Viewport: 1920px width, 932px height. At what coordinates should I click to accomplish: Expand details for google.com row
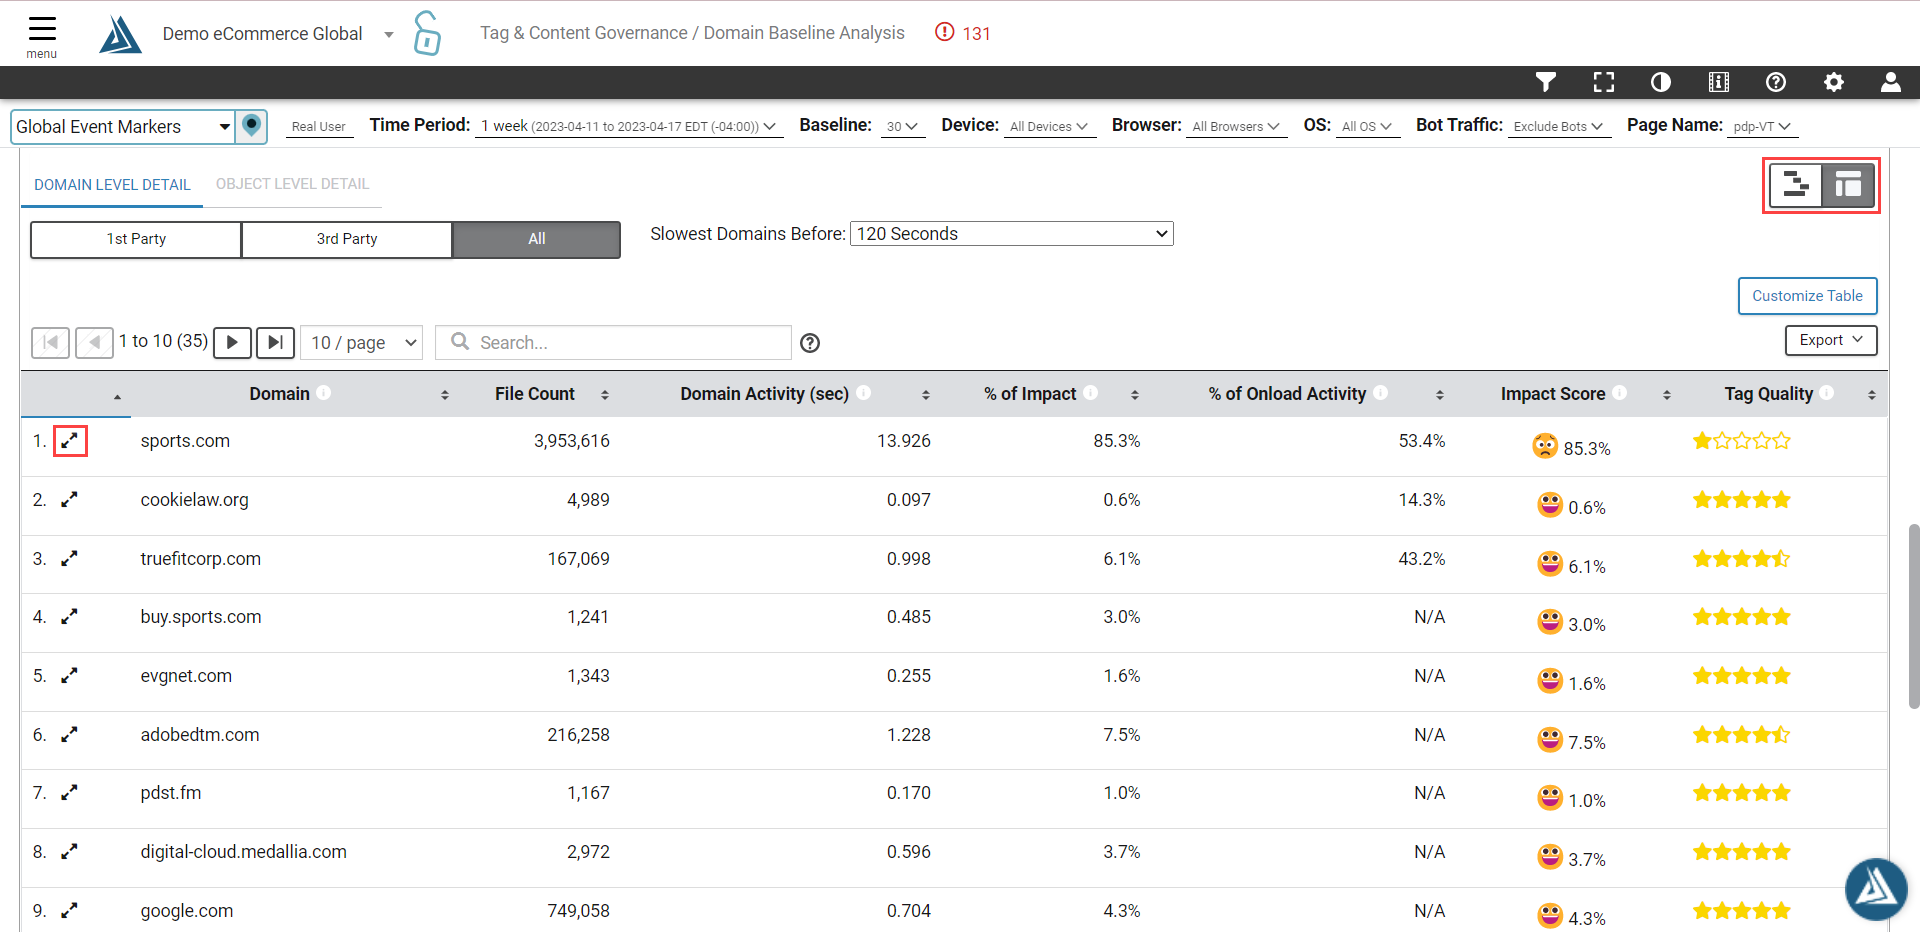click(69, 911)
